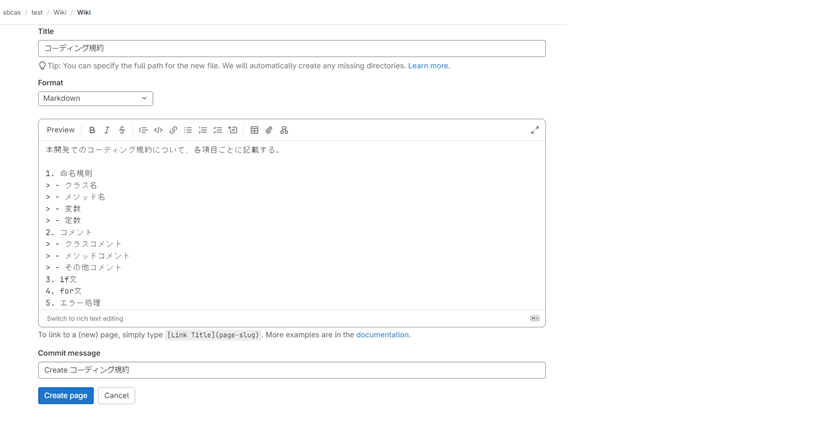Click the Create page button
The height and width of the screenshot is (442, 833).
[x=66, y=396]
